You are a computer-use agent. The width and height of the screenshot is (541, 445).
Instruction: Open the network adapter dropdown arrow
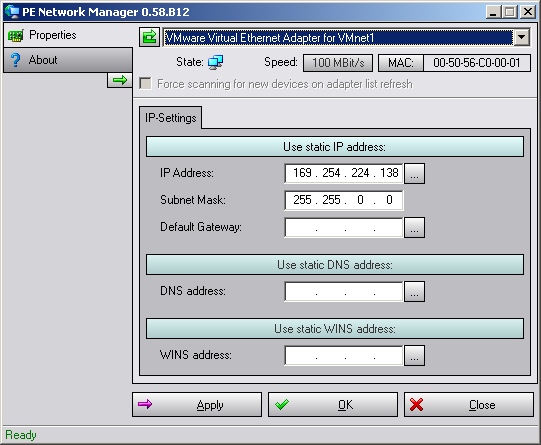point(522,37)
